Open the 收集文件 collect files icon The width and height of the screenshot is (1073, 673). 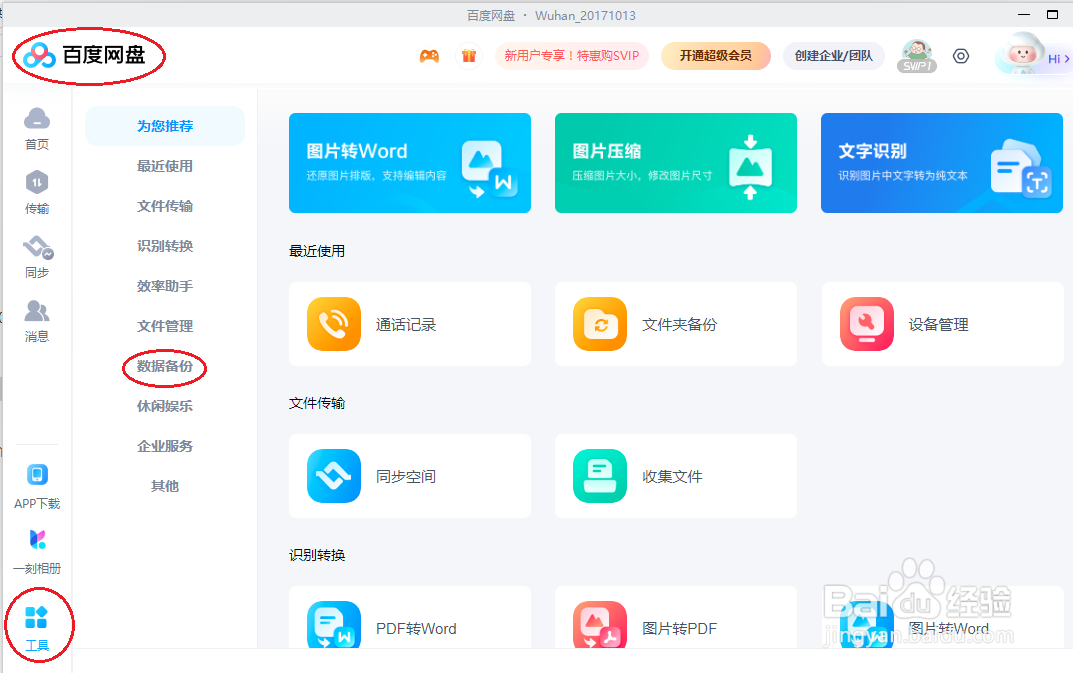coord(600,476)
